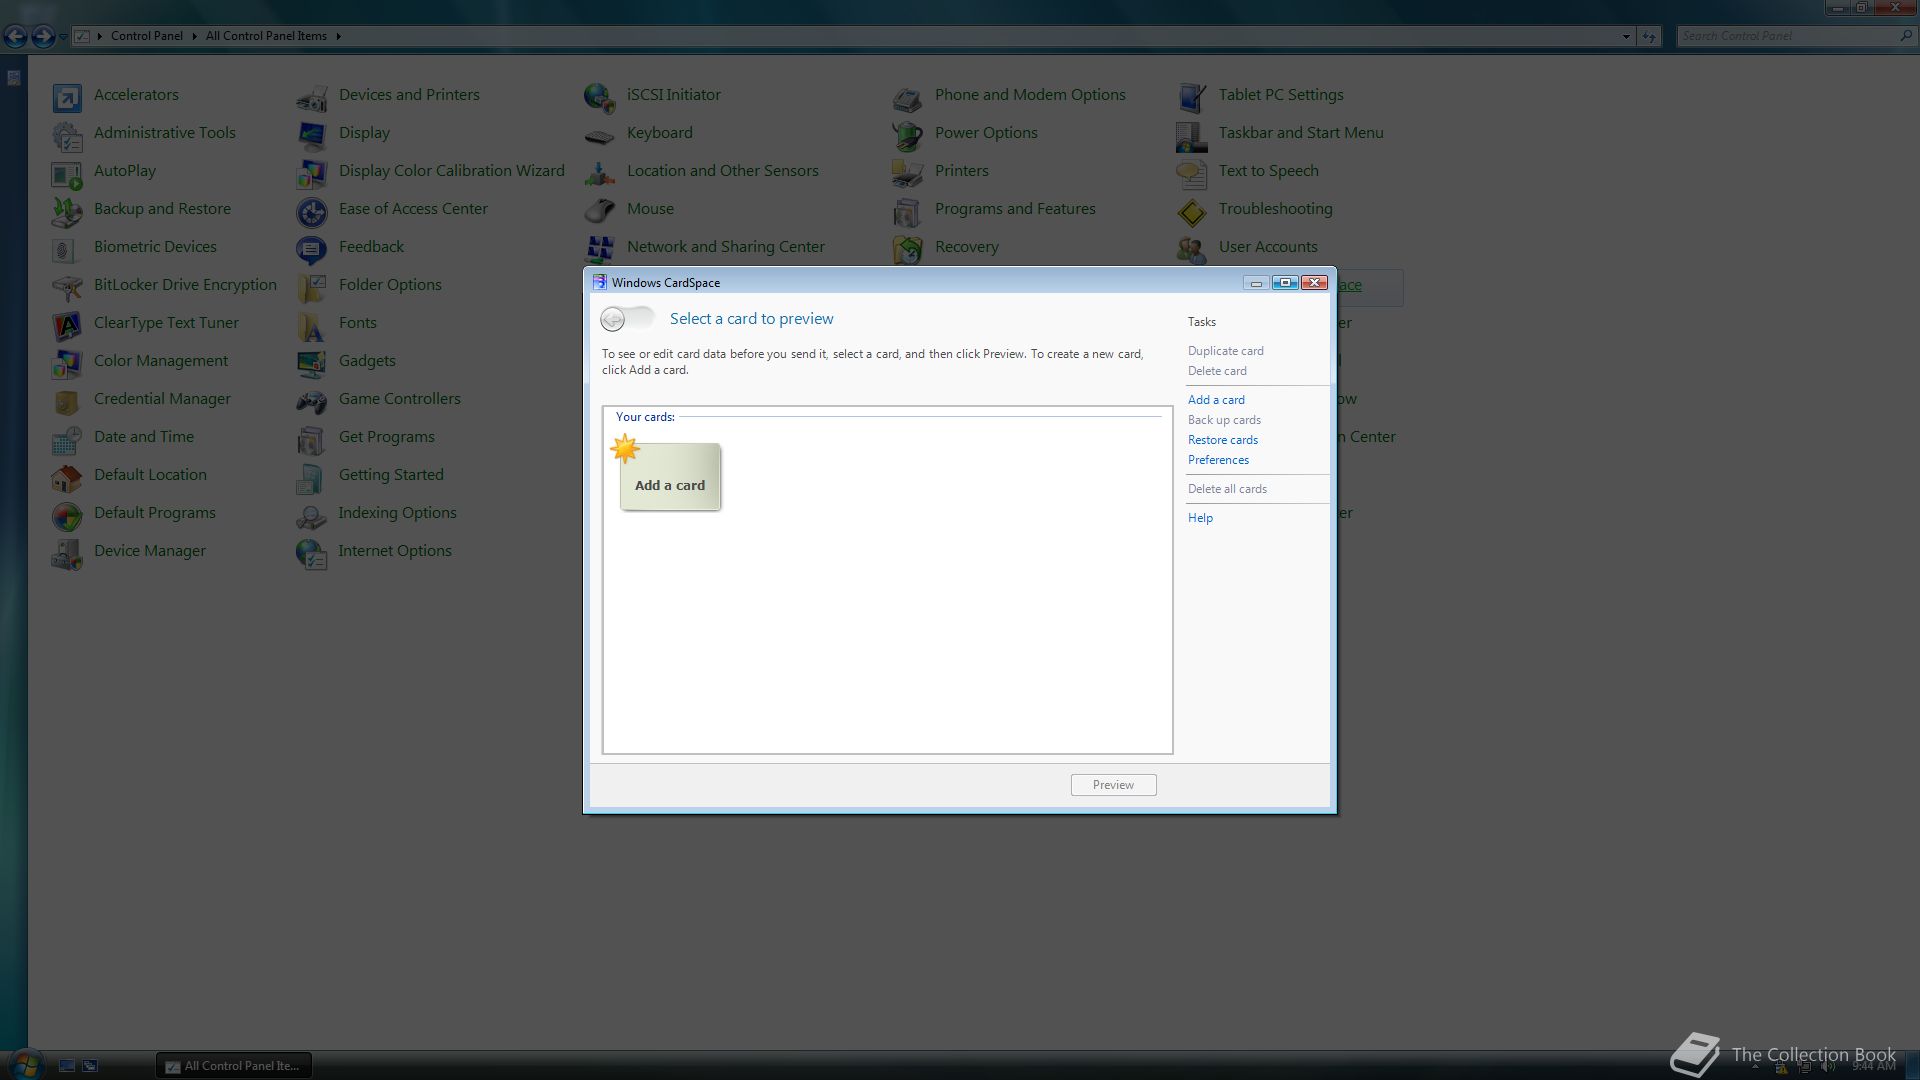Expand arrow after All Control Panel Items

point(338,36)
